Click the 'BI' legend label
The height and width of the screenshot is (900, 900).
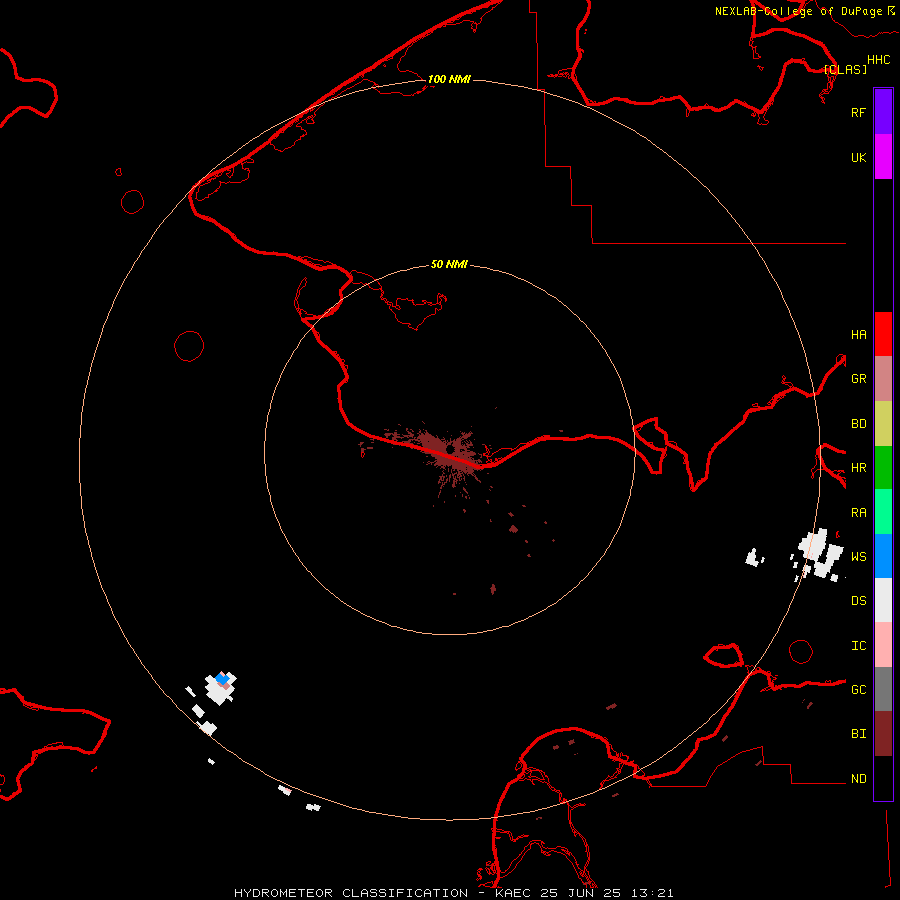(858, 734)
